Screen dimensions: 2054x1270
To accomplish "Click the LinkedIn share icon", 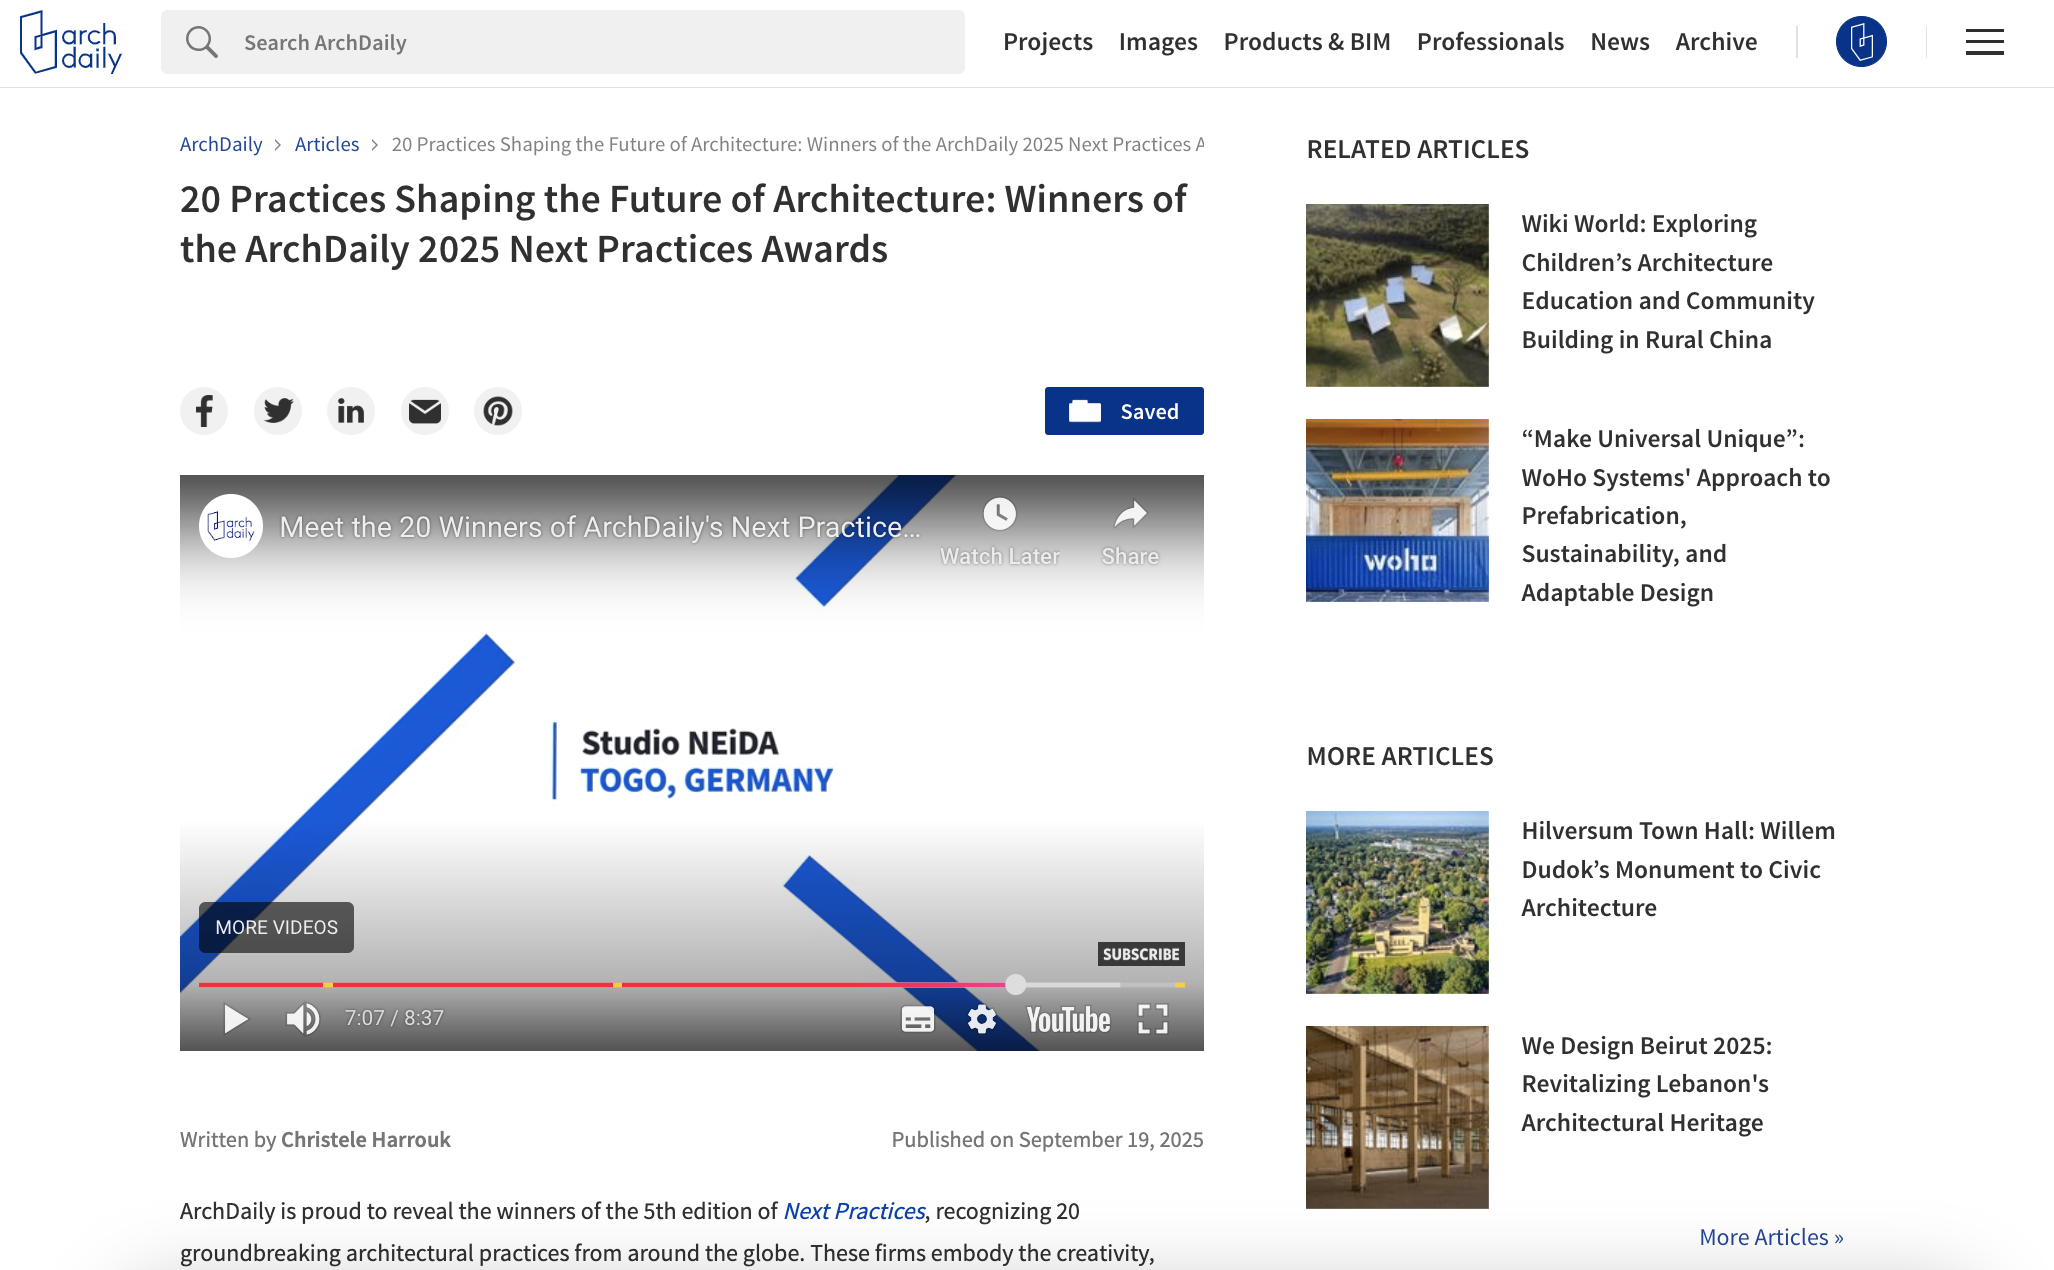I will tap(351, 411).
